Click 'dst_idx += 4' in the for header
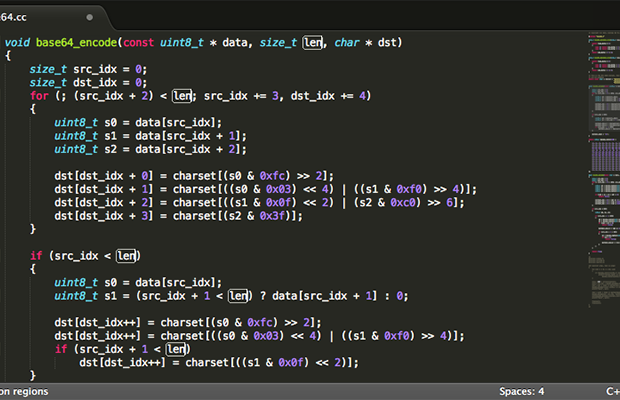 (328, 96)
